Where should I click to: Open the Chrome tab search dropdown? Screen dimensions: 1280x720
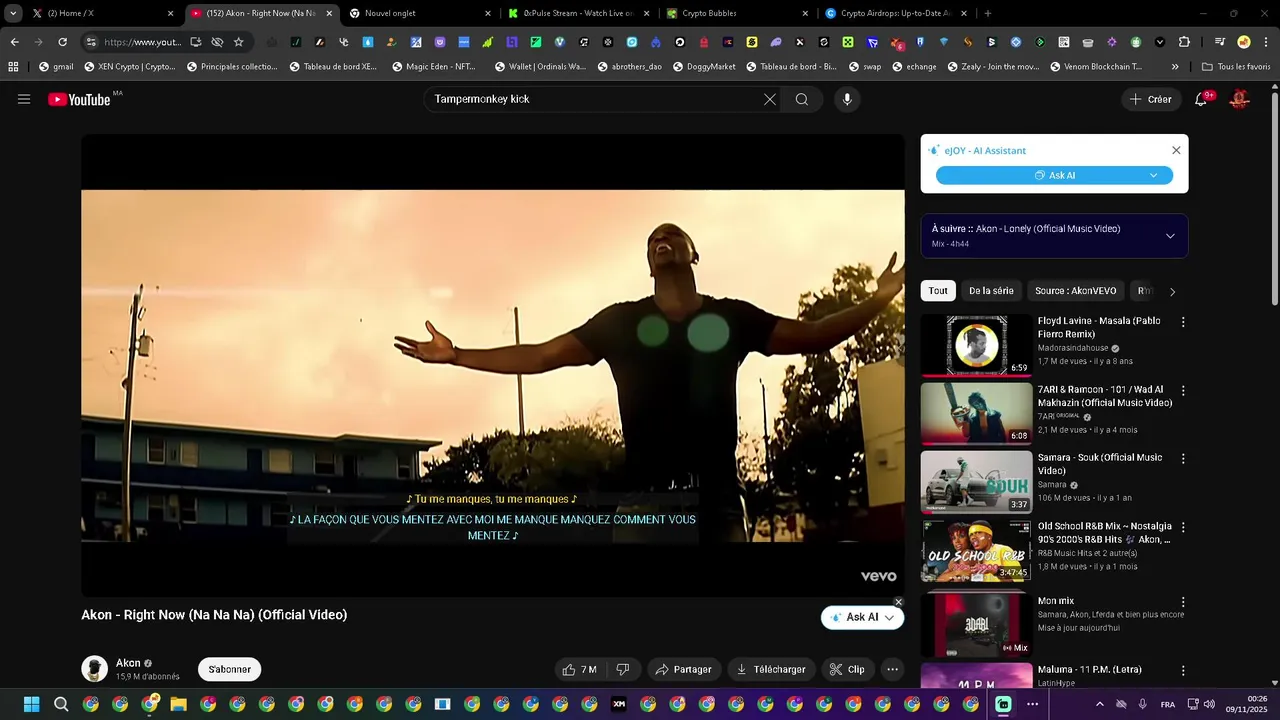coord(13,13)
